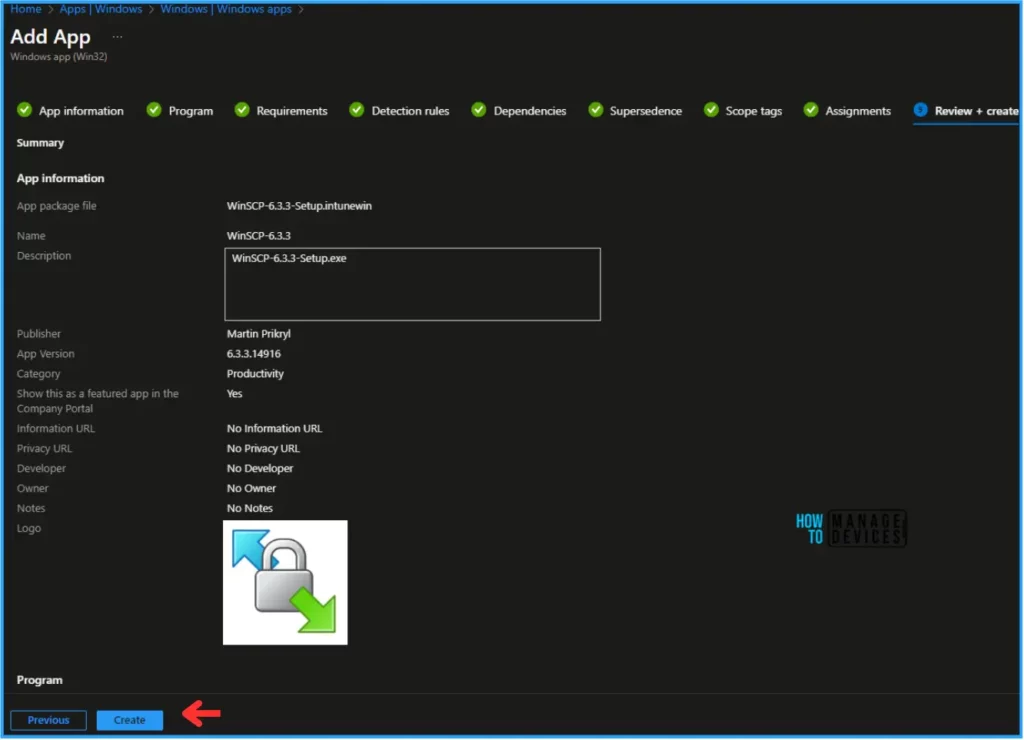Select the No Information URL text
The width and height of the screenshot is (1024, 740).
(274, 428)
